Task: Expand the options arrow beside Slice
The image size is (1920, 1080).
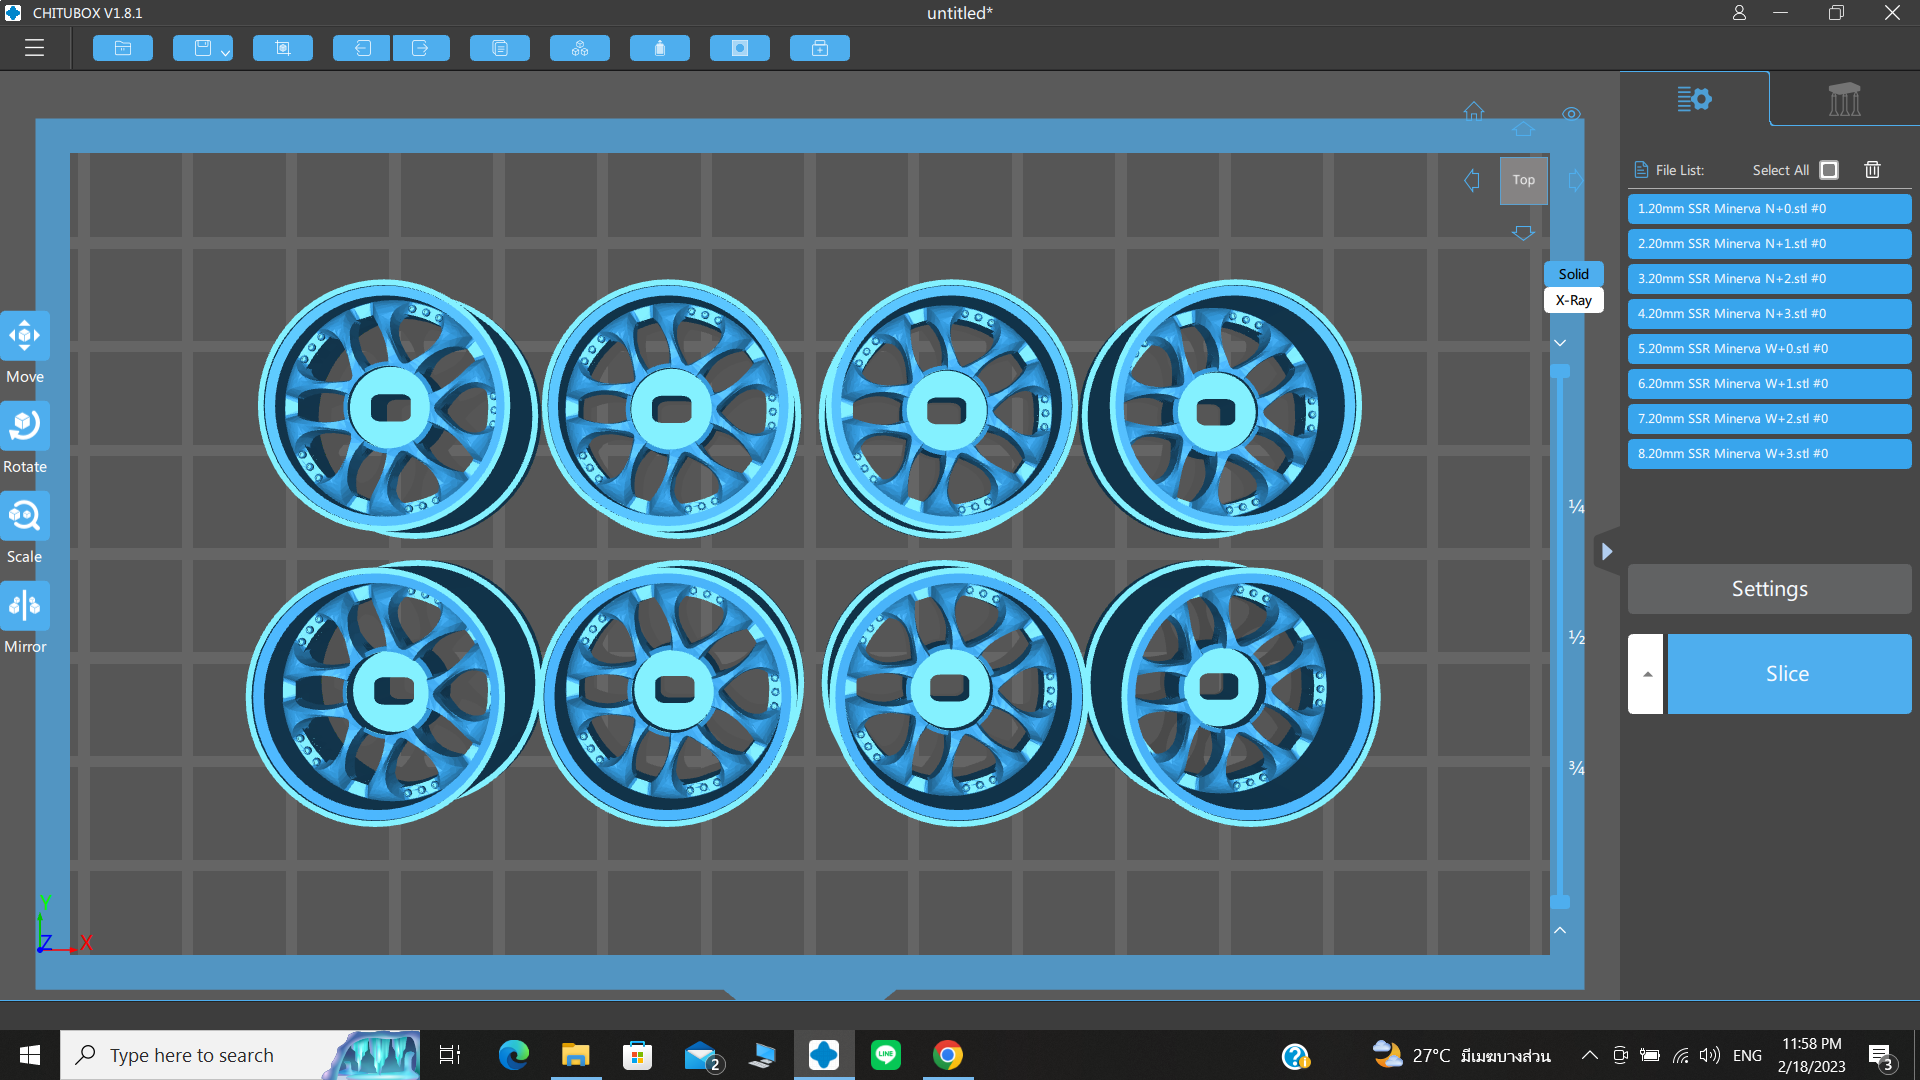Action: [1646, 674]
